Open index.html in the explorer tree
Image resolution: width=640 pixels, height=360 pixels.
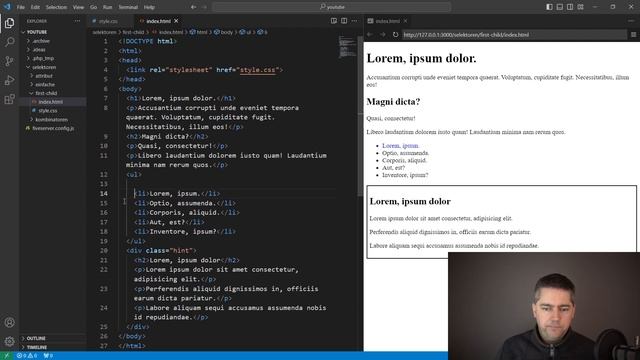click(51, 102)
